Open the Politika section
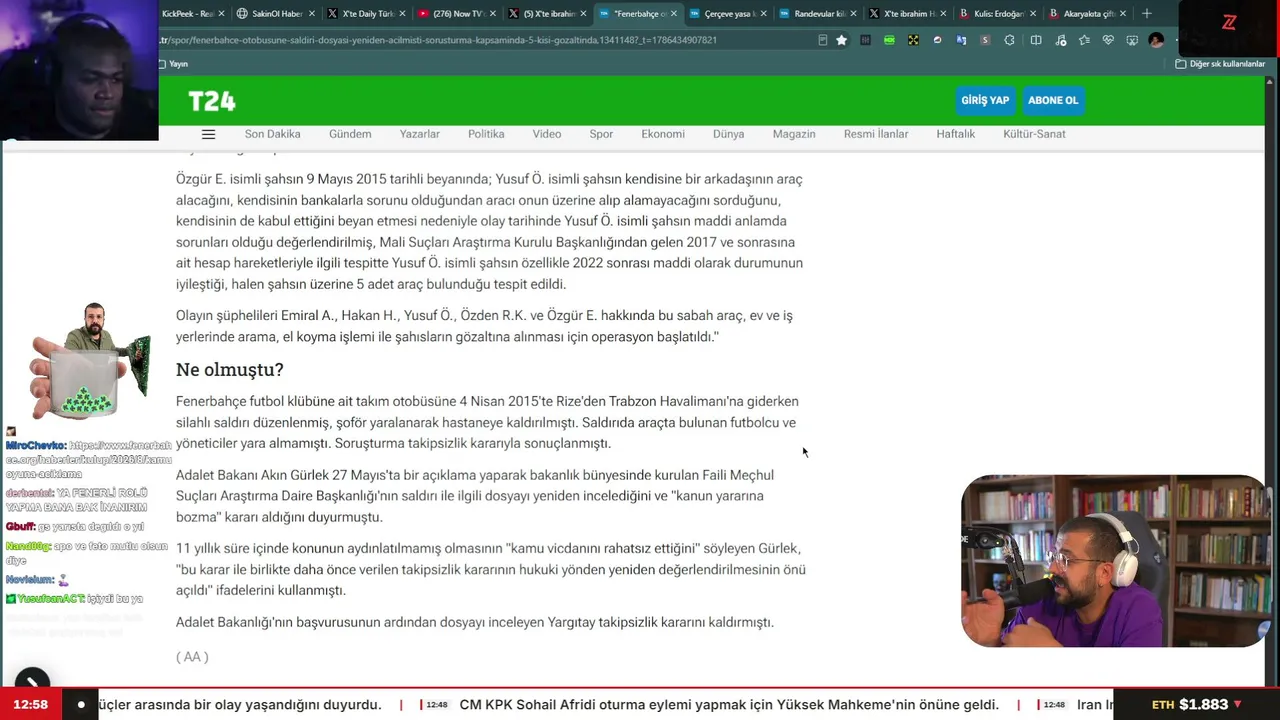1280x720 pixels. pyautogui.click(x=486, y=134)
